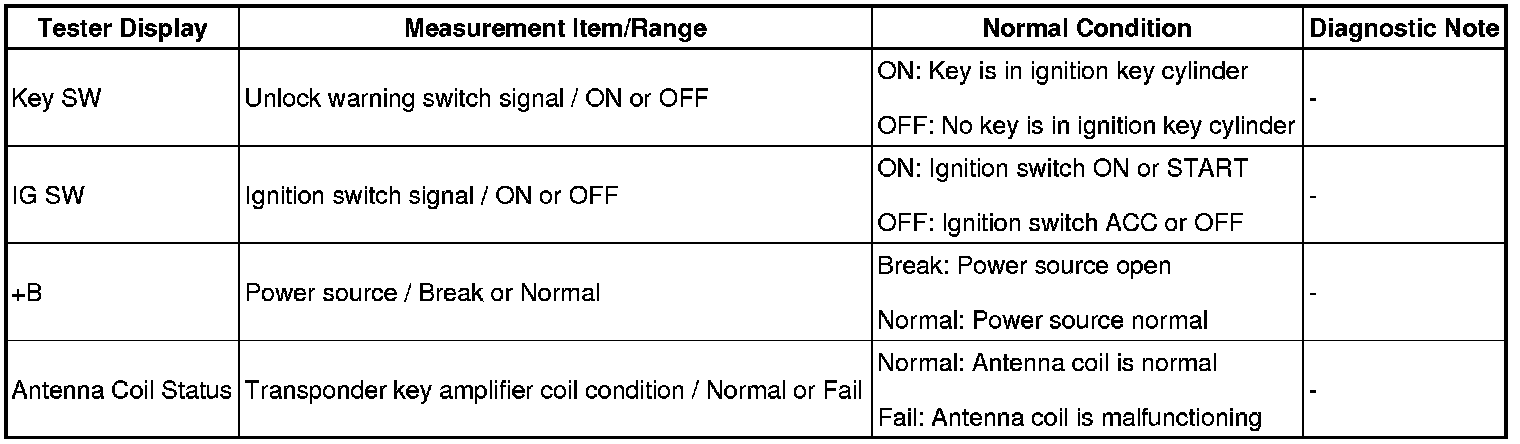The image size is (1520, 444).
Task: Click the Tester Display column header
Action: coord(122,28)
